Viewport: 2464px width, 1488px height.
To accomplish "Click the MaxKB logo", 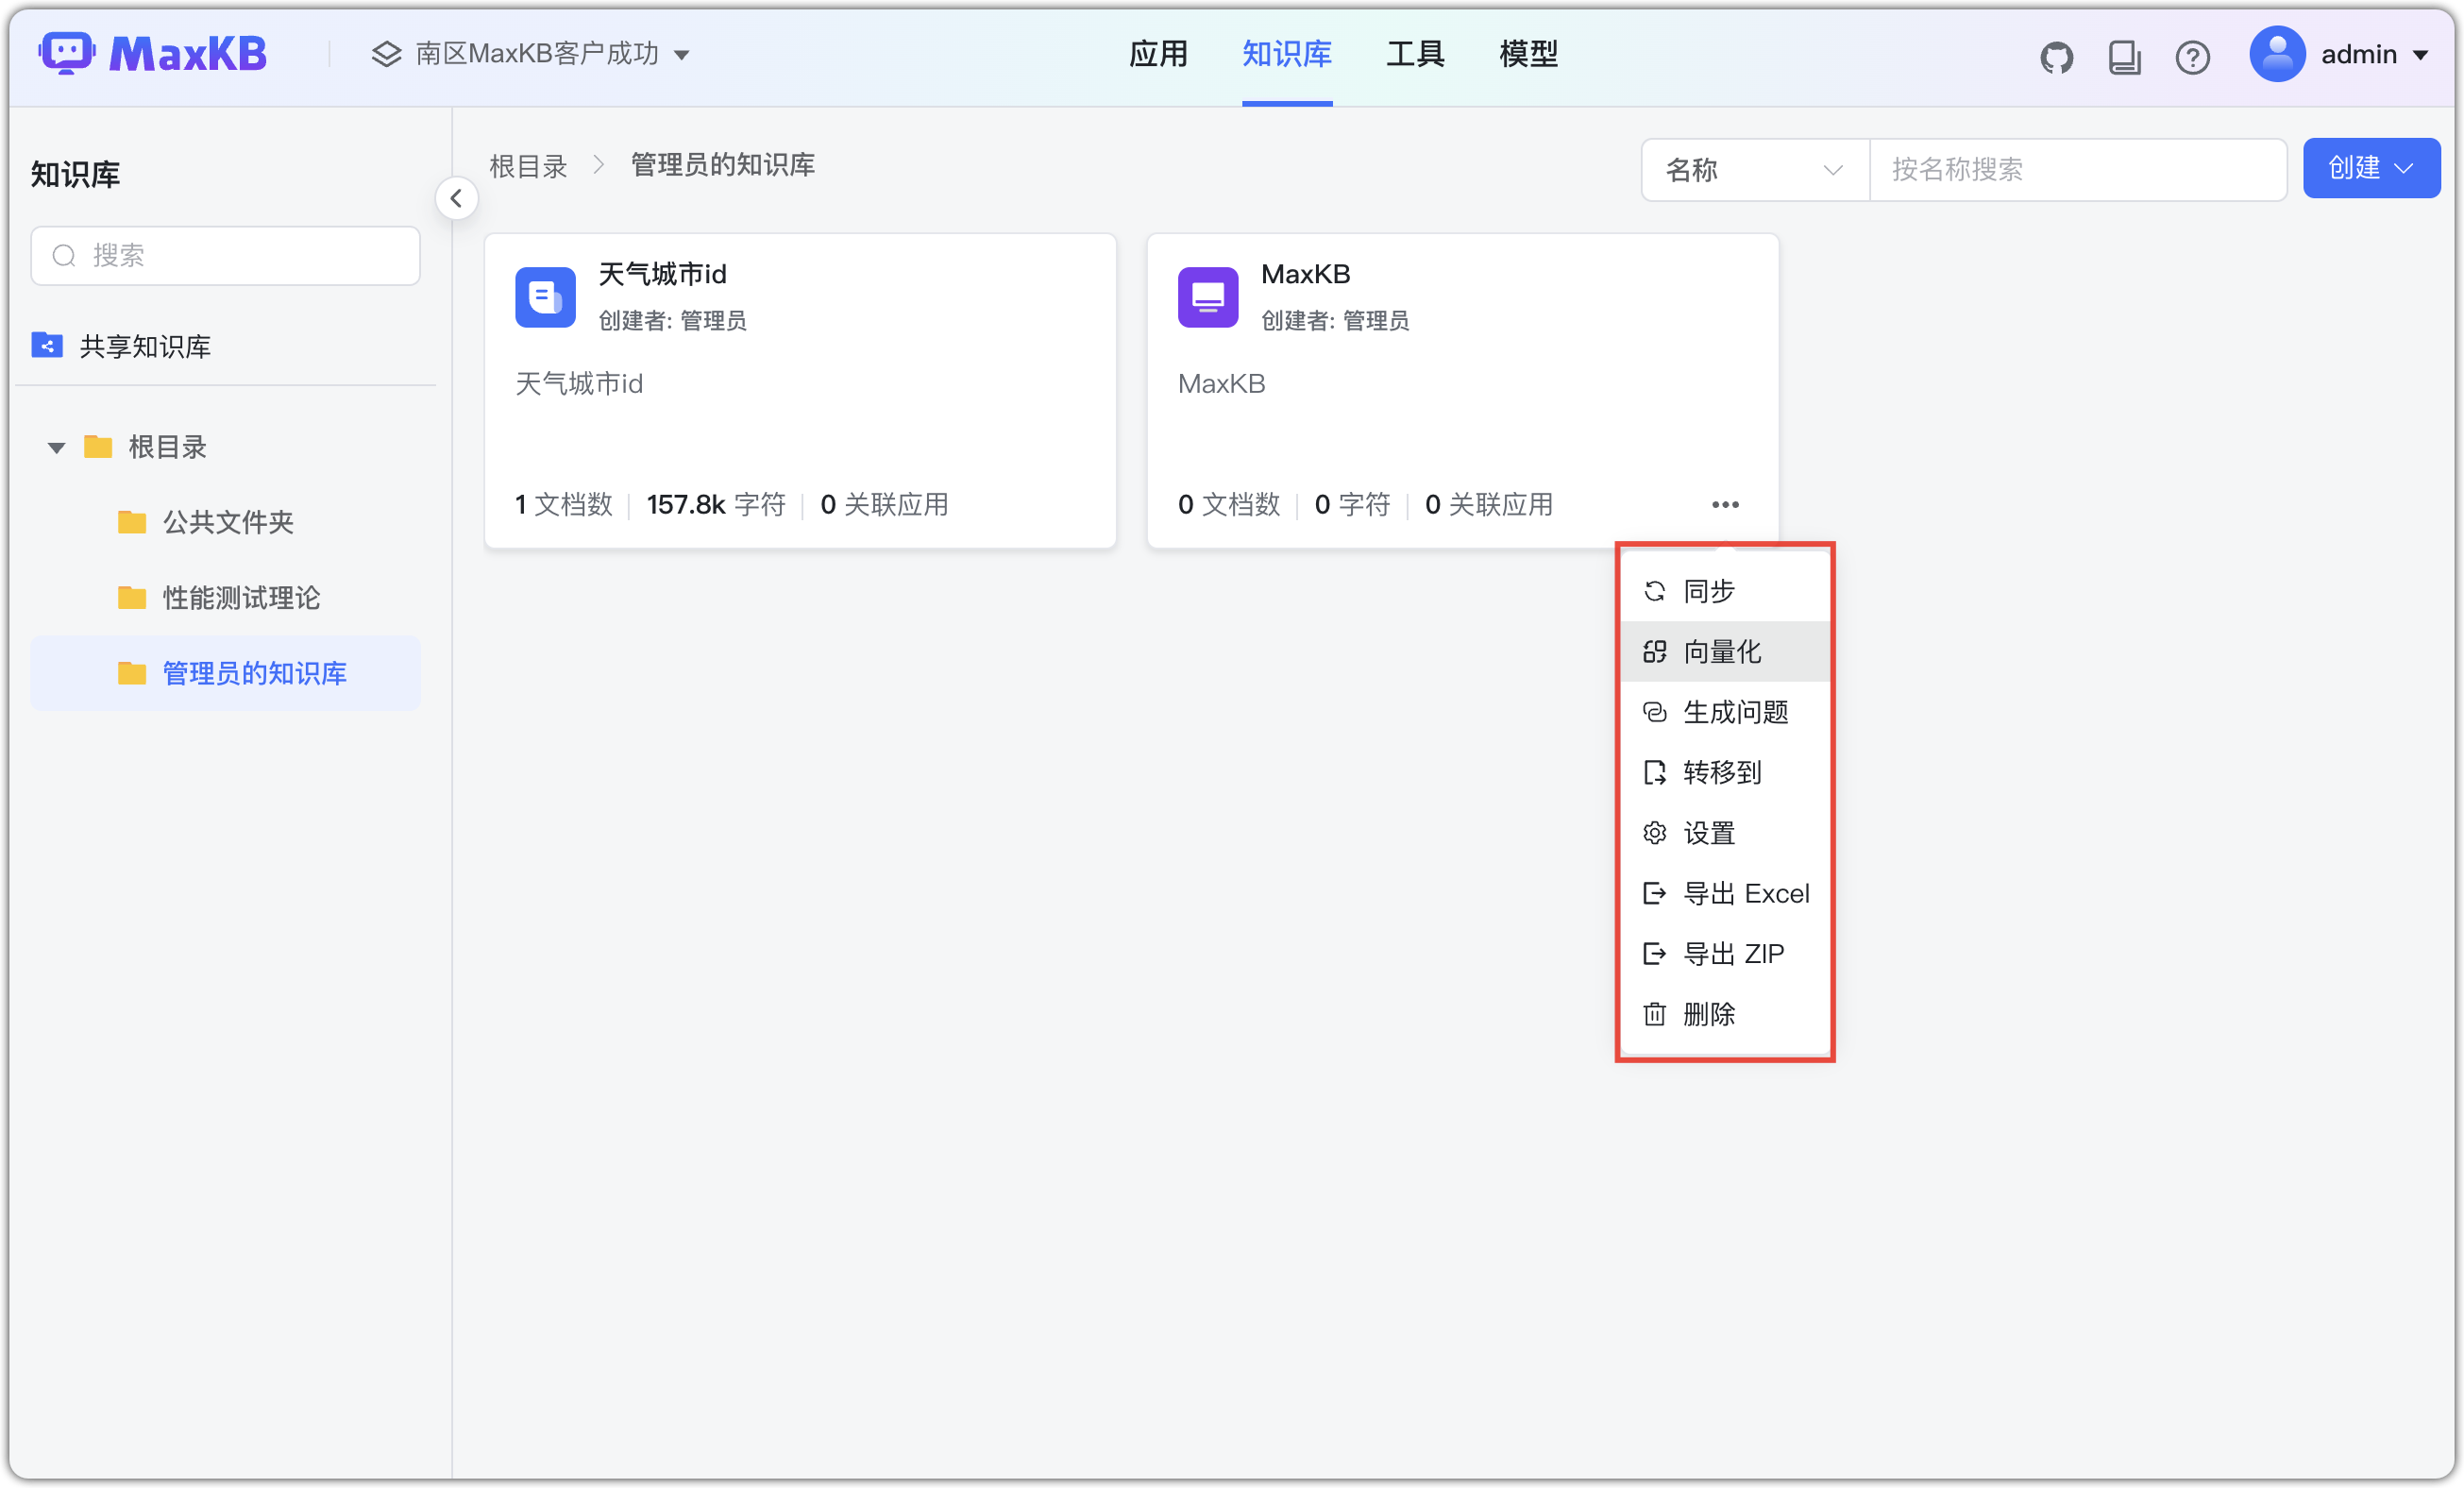I will click(152, 54).
